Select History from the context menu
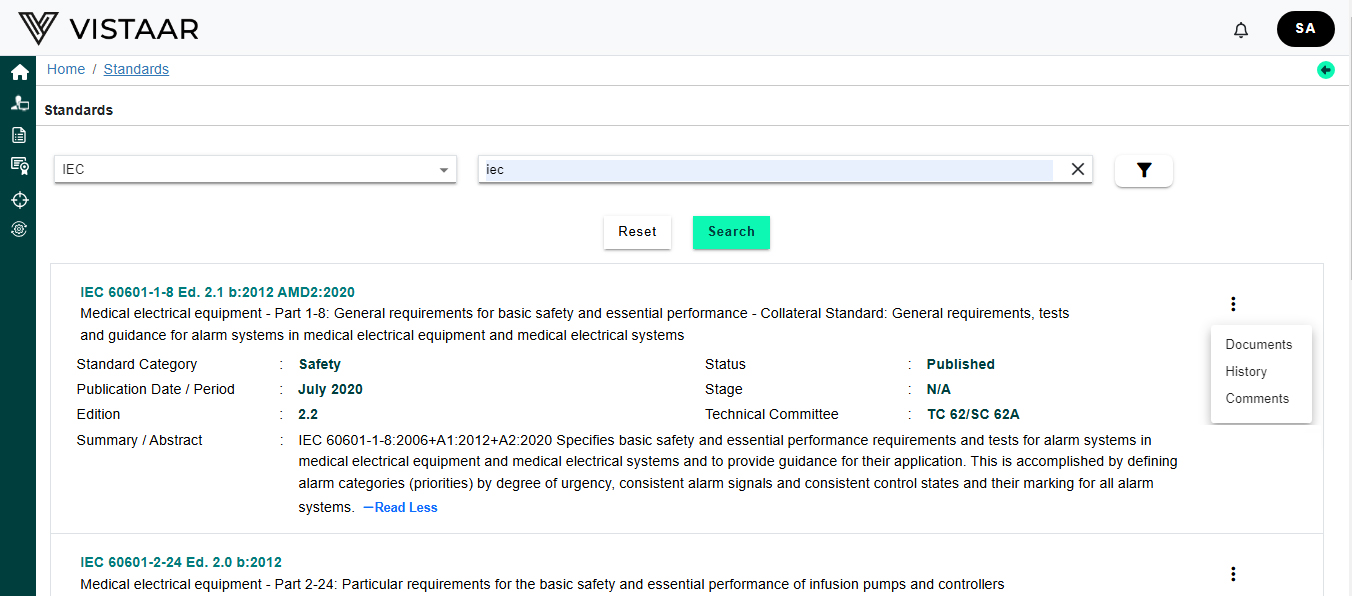This screenshot has height=596, width=1352. click(1246, 371)
